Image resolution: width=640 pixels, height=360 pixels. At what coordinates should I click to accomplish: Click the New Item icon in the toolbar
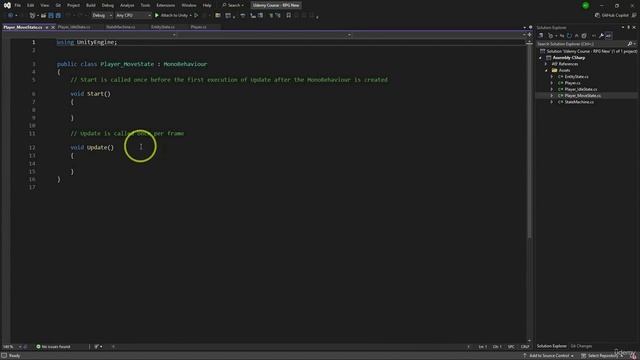coord(32,16)
